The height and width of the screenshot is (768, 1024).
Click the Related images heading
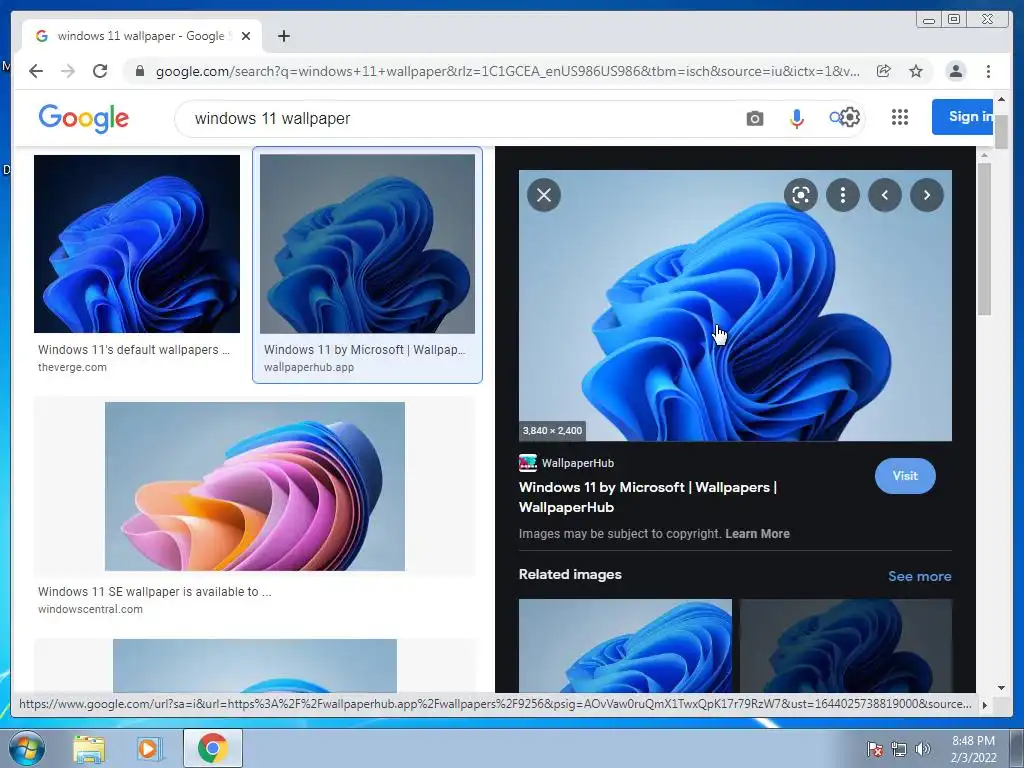click(x=569, y=575)
